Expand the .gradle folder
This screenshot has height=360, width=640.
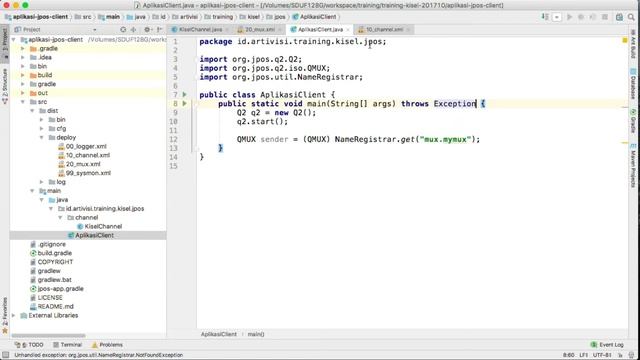(23, 49)
